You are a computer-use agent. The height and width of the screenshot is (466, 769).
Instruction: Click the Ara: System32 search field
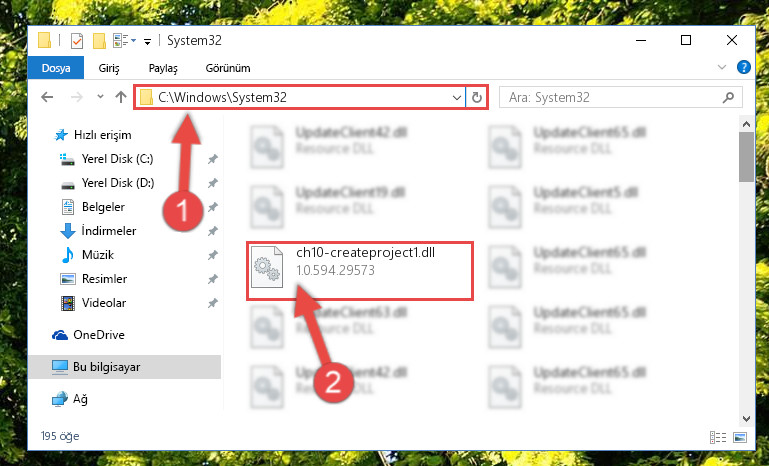coord(611,98)
